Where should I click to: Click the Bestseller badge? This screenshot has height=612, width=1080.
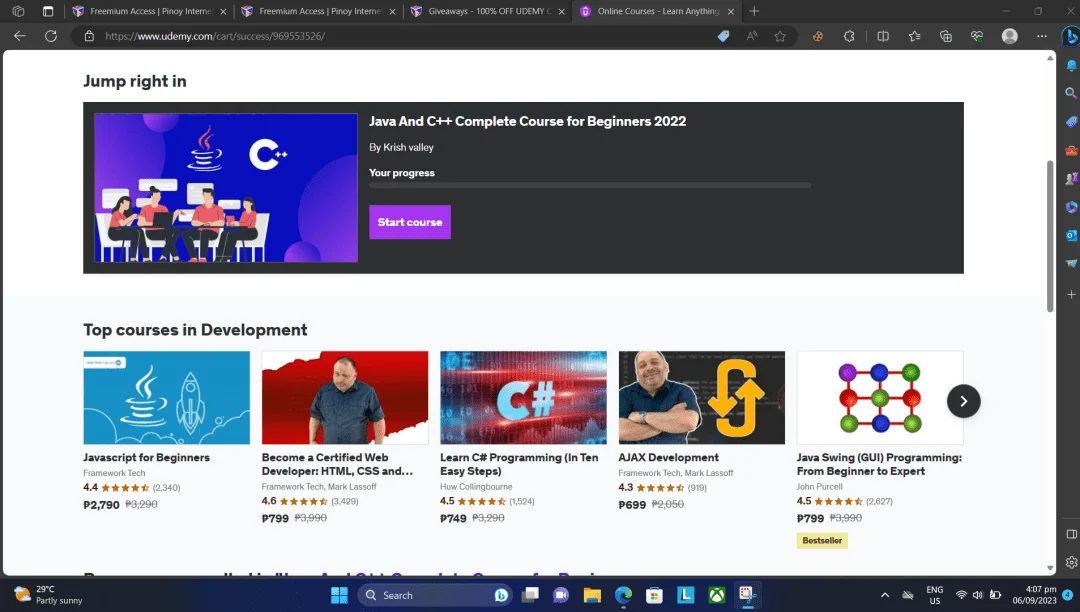click(x=822, y=540)
